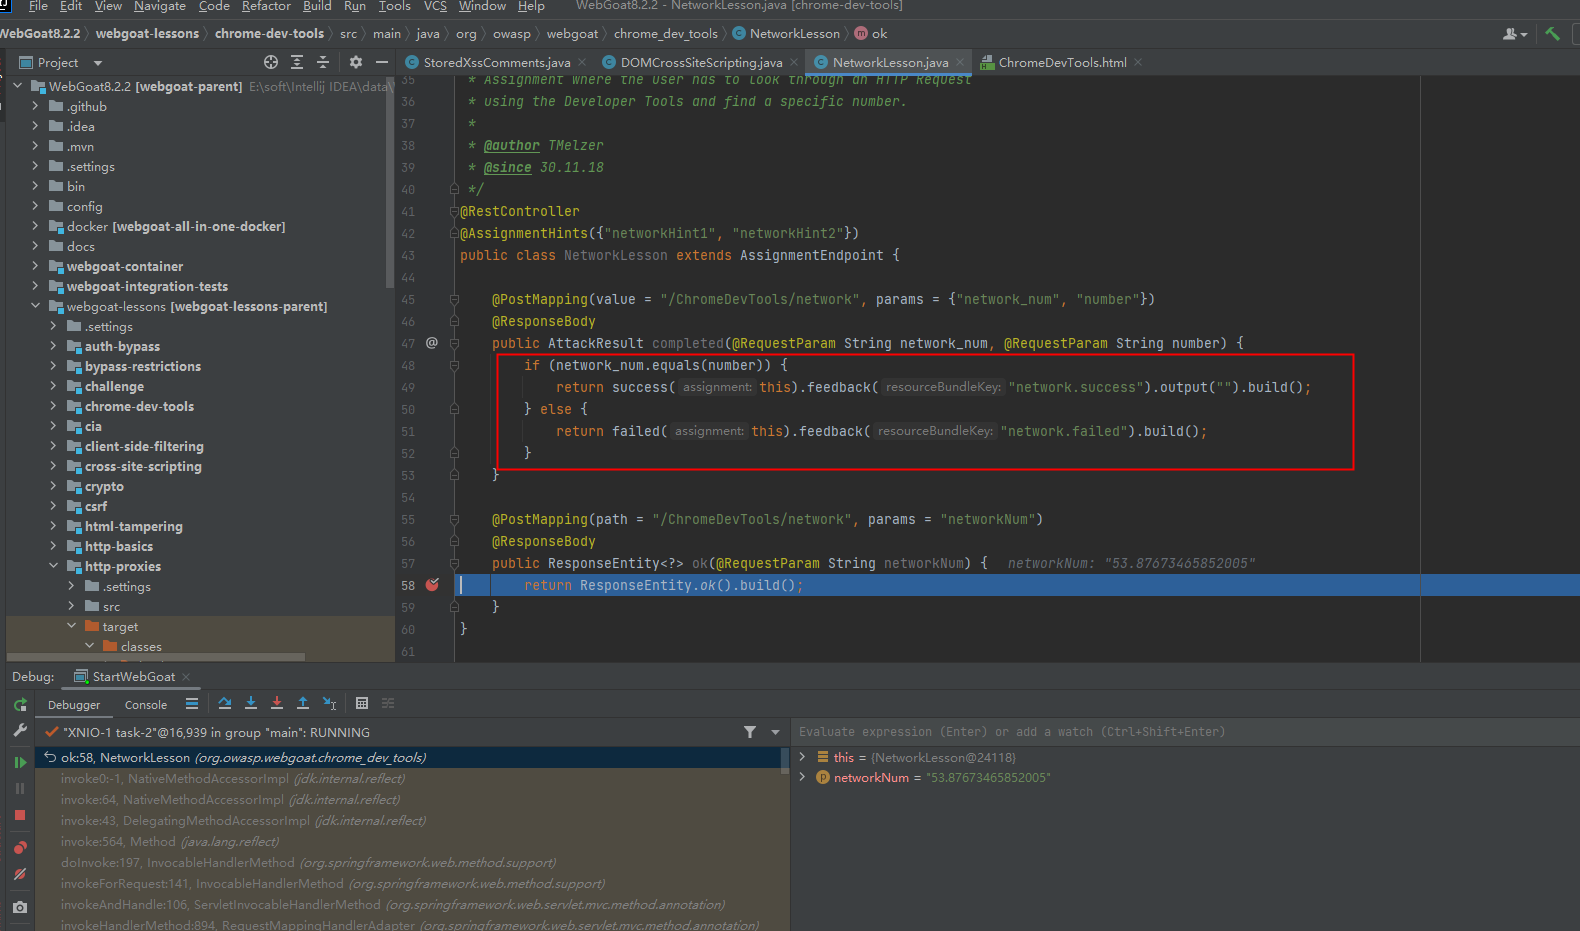Click the 'ok' method breadcrumb
This screenshot has height=931, width=1580.
[871, 33]
